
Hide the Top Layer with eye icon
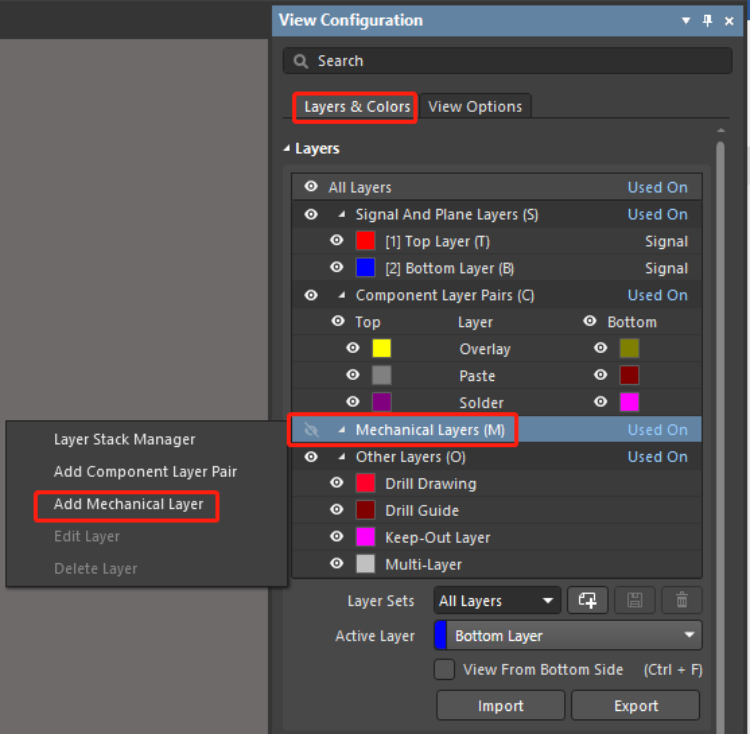(x=337, y=241)
